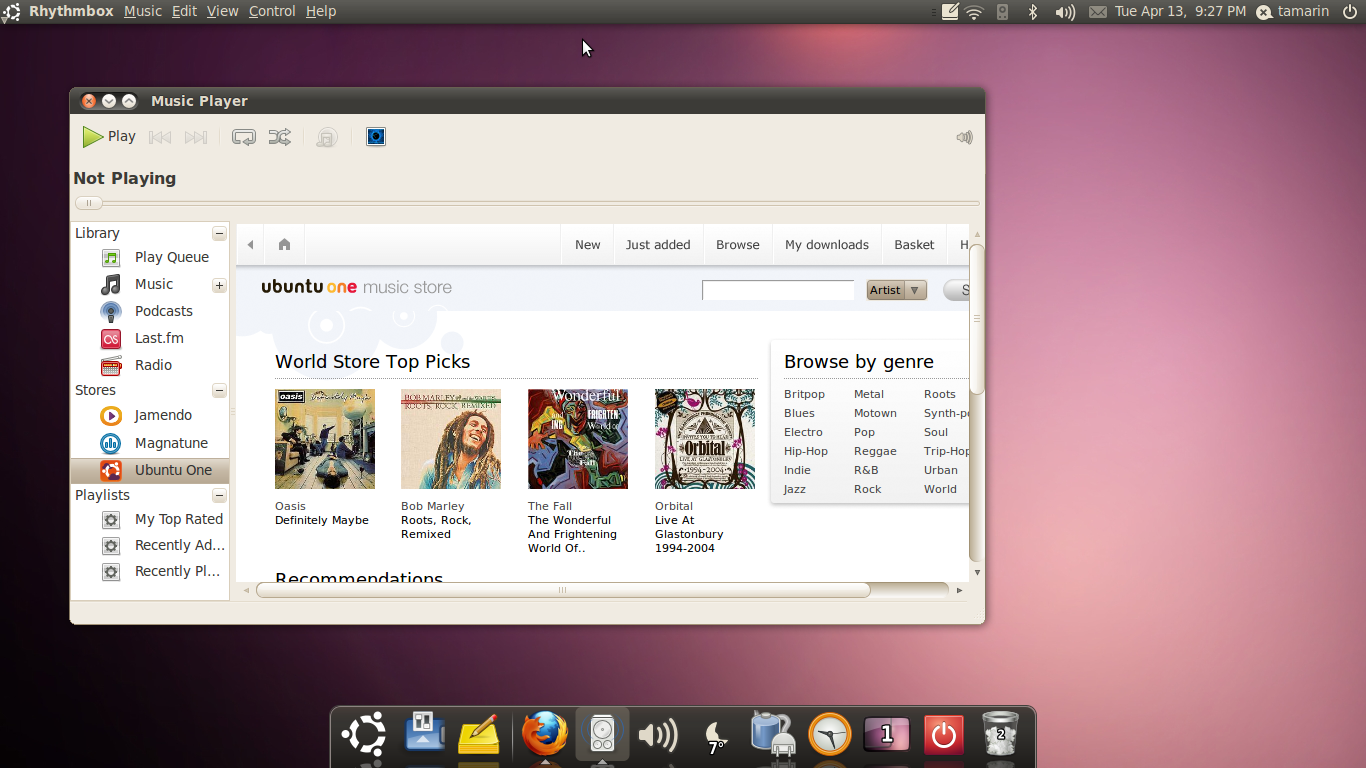Open the Control menu

(272, 11)
